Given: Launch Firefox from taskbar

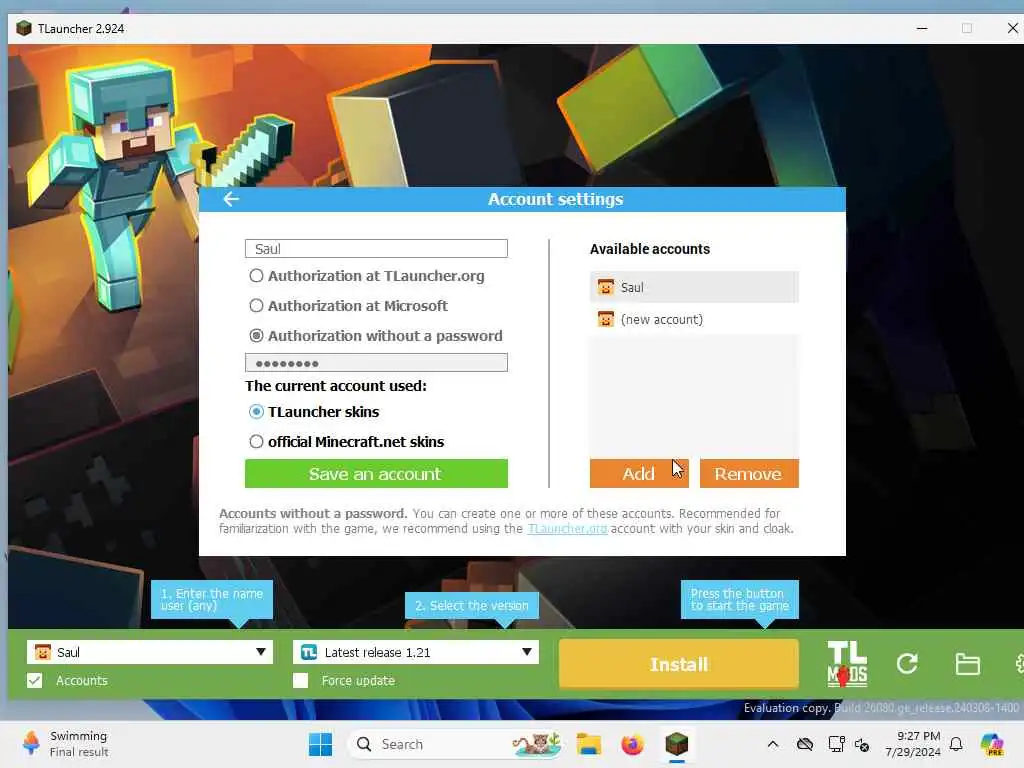Looking at the screenshot, I should (632, 744).
